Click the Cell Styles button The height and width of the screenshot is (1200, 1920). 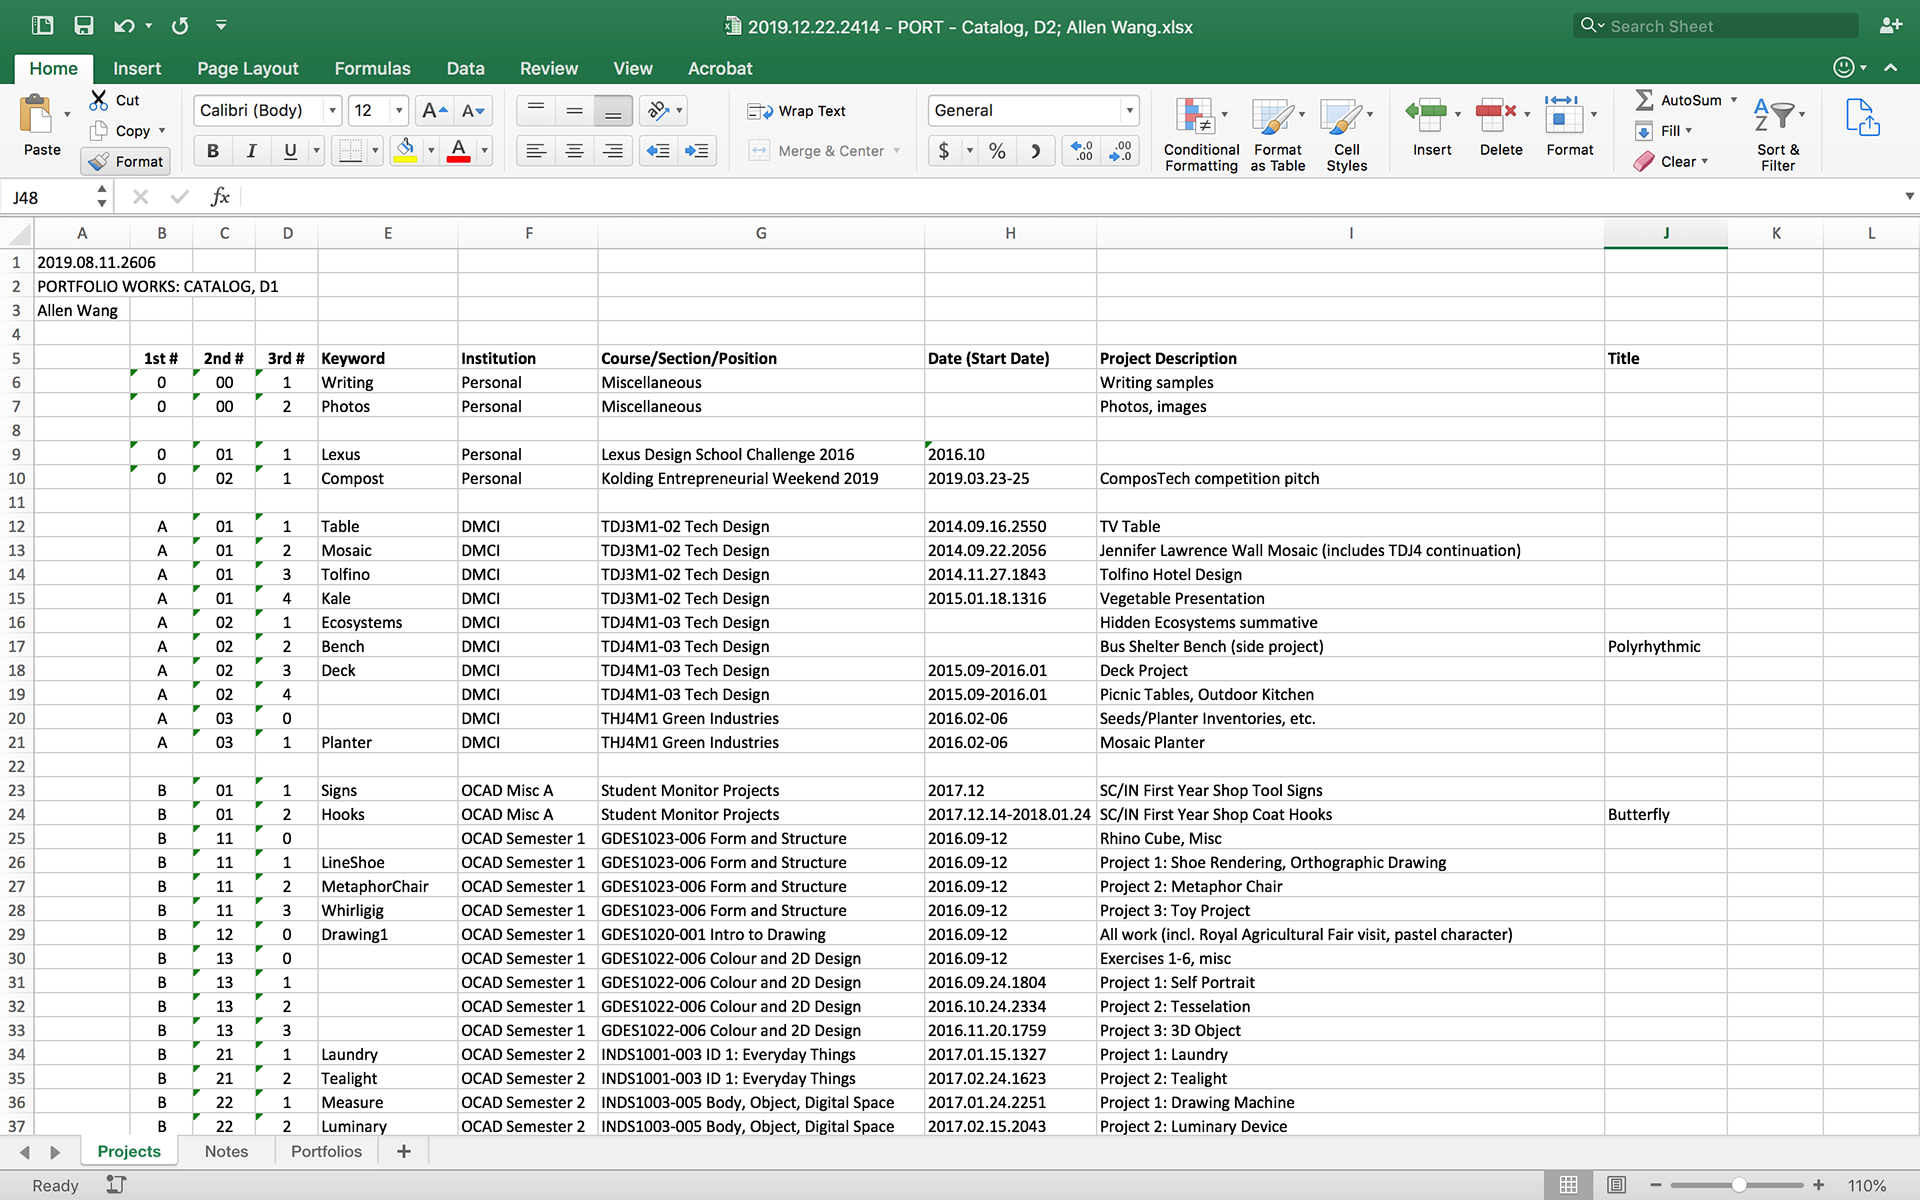click(x=1346, y=135)
